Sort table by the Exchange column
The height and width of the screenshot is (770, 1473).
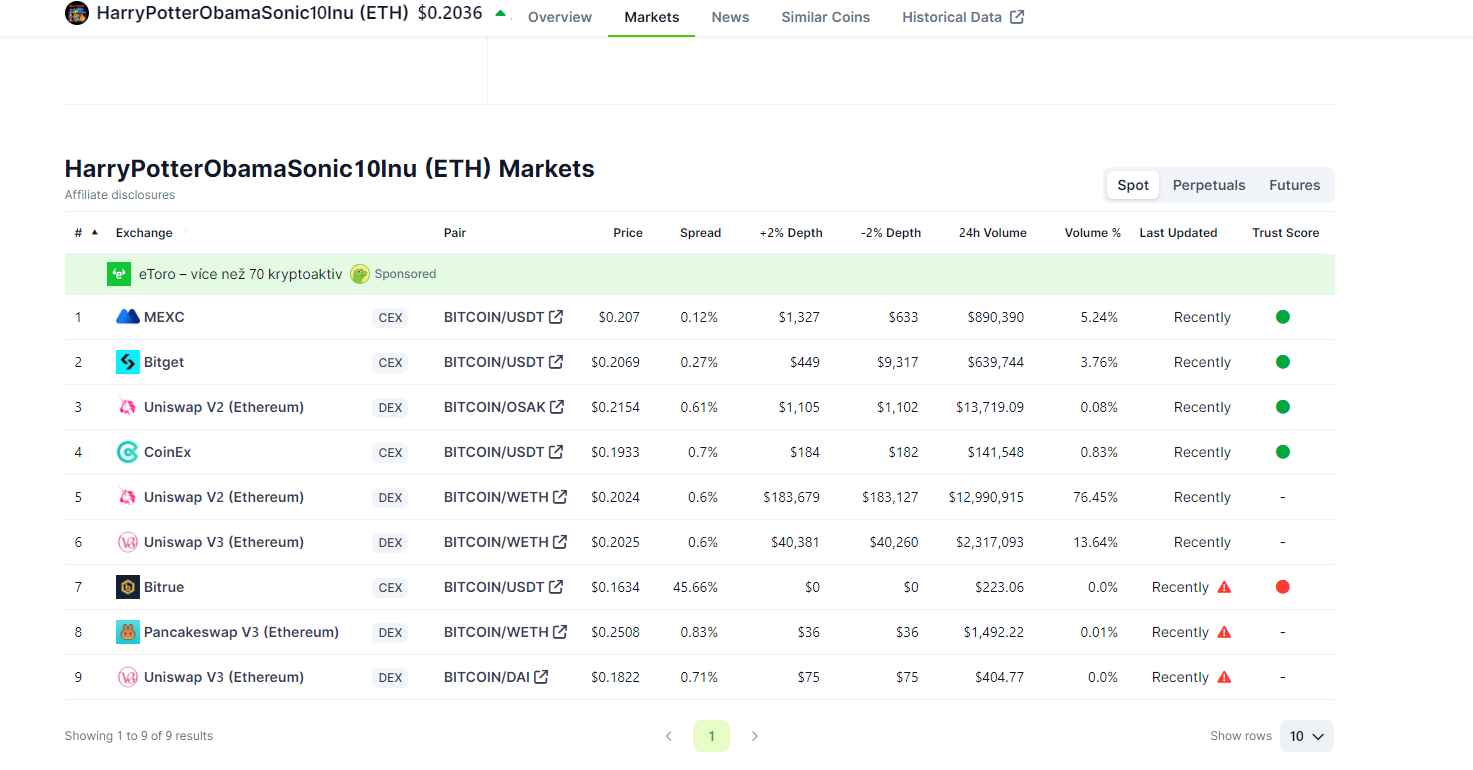(144, 233)
